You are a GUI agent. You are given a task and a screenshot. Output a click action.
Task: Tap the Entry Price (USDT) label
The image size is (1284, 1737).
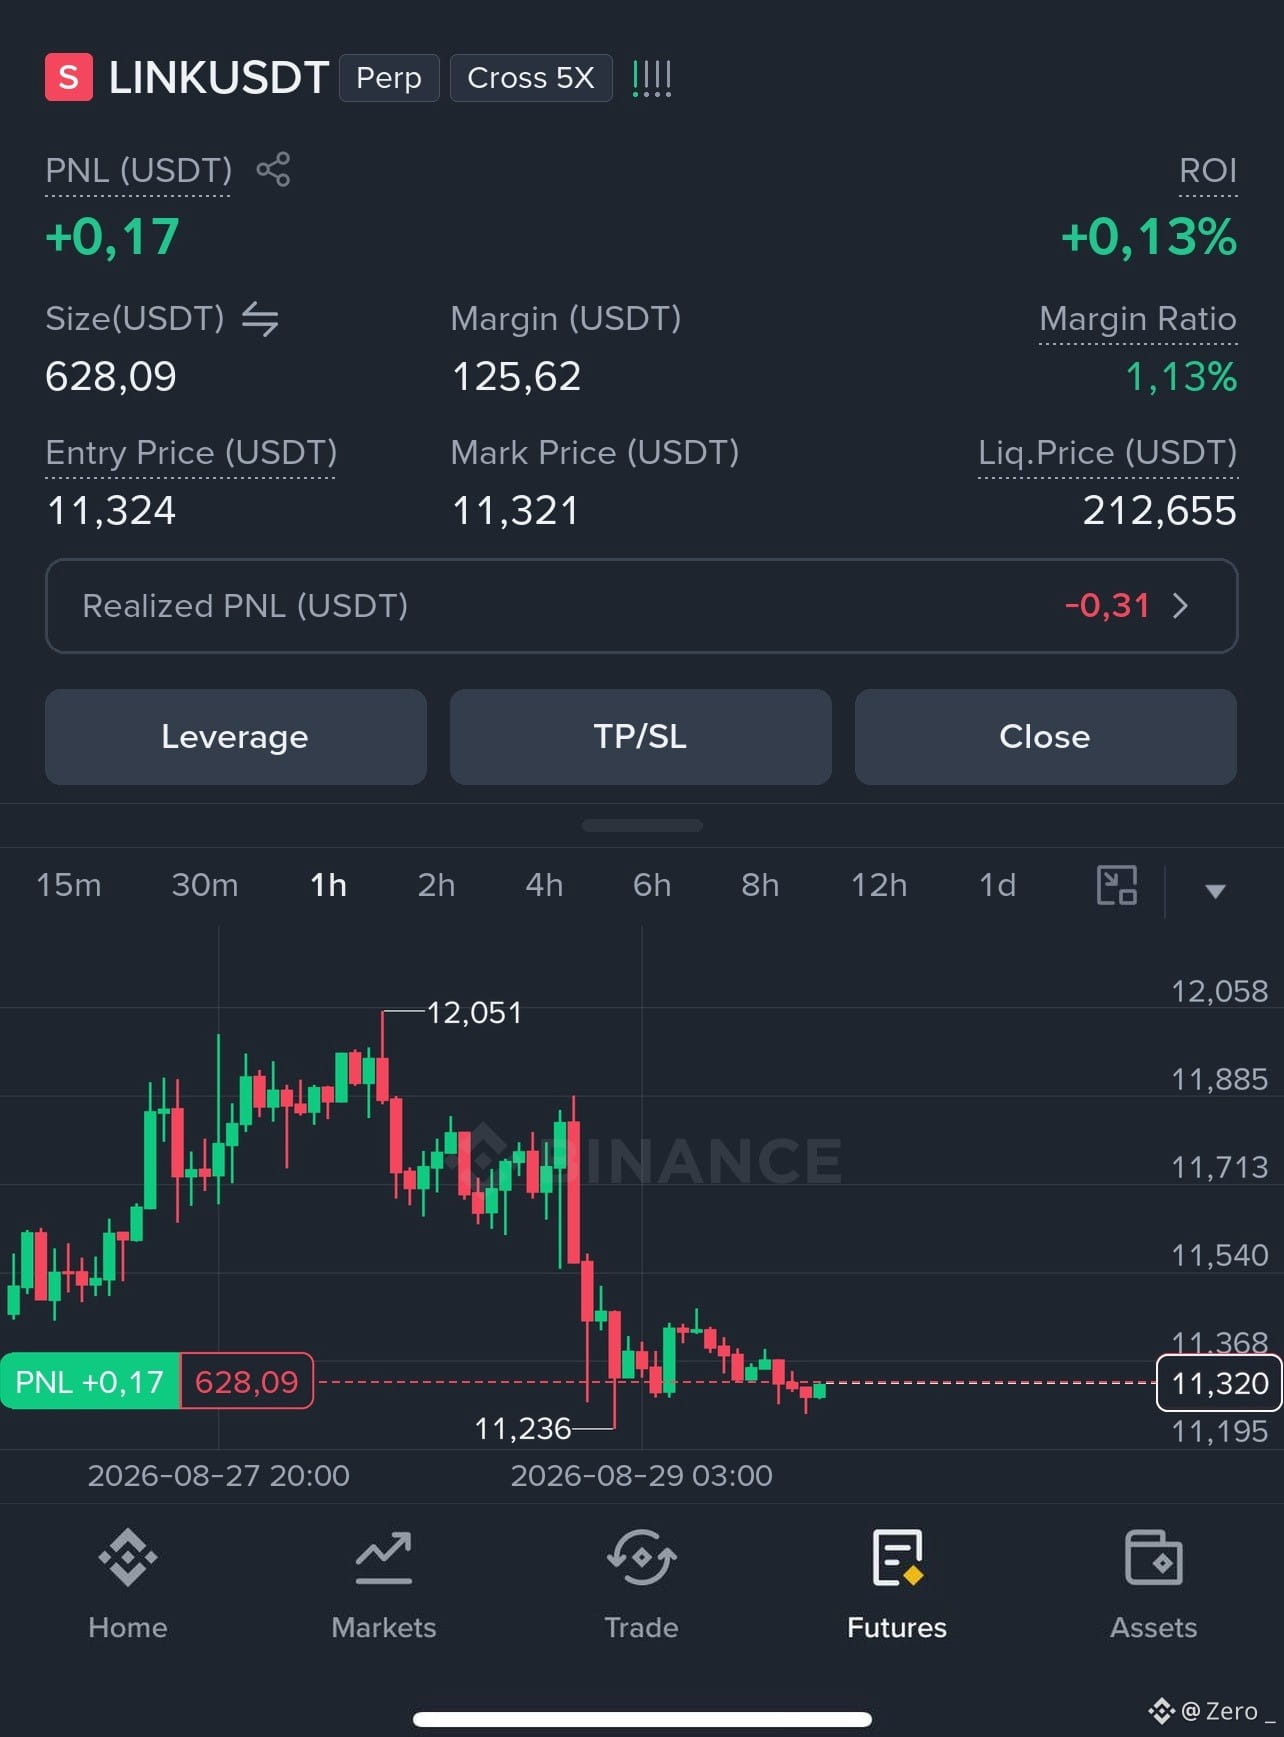click(191, 453)
